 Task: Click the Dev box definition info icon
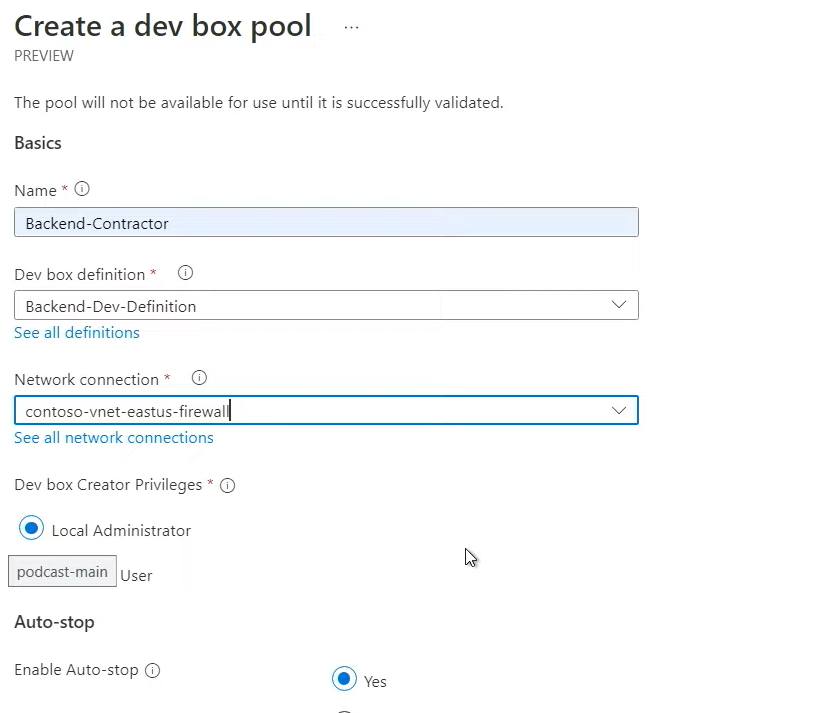click(185, 273)
